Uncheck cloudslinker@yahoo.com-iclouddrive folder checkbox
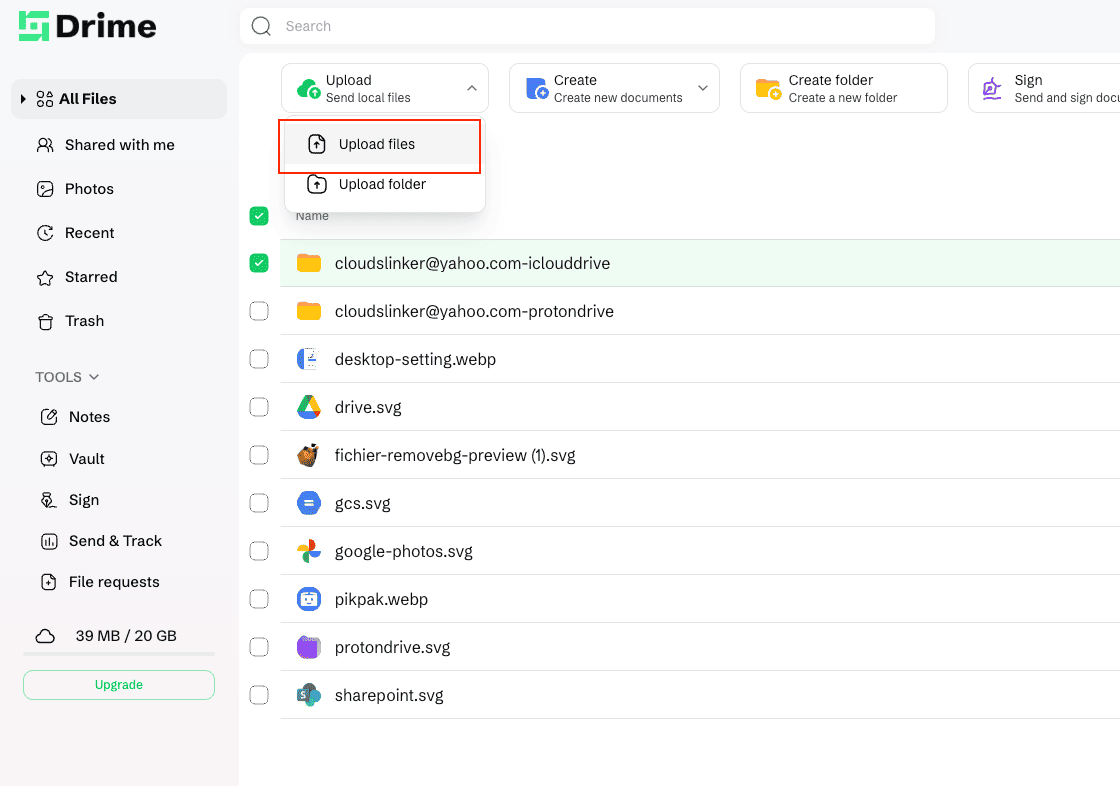 [259, 263]
